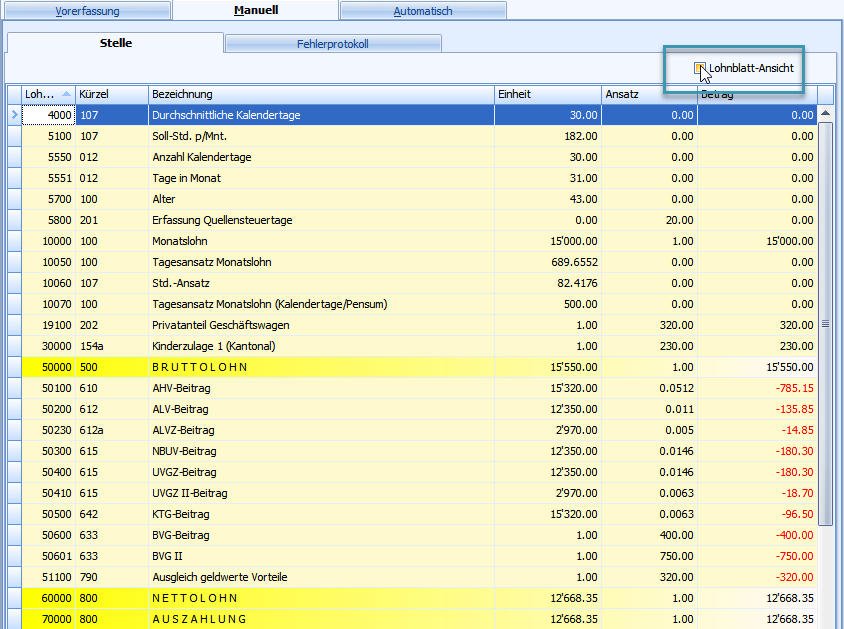844x629 pixels.
Task: Select the Privatanteil Geschäftswagen row
Action: point(320,325)
